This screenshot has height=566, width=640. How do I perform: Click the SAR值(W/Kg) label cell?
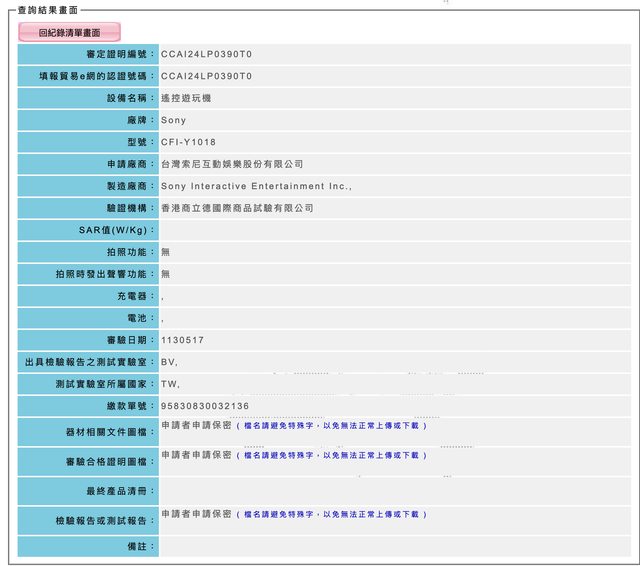click(88, 230)
